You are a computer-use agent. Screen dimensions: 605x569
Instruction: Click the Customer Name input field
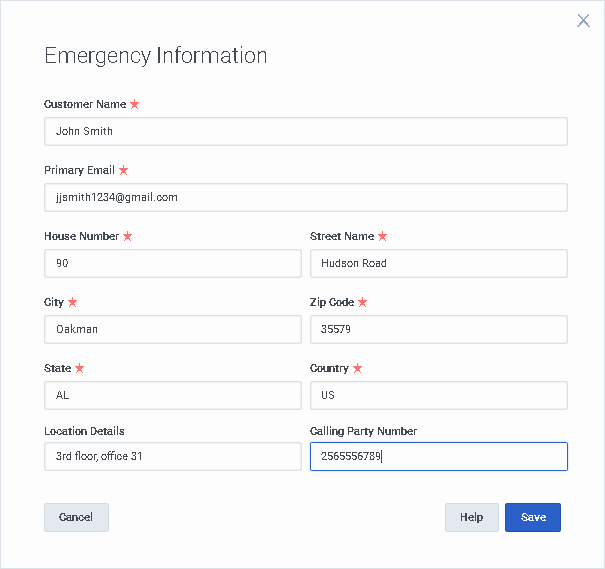click(x=305, y=131)
